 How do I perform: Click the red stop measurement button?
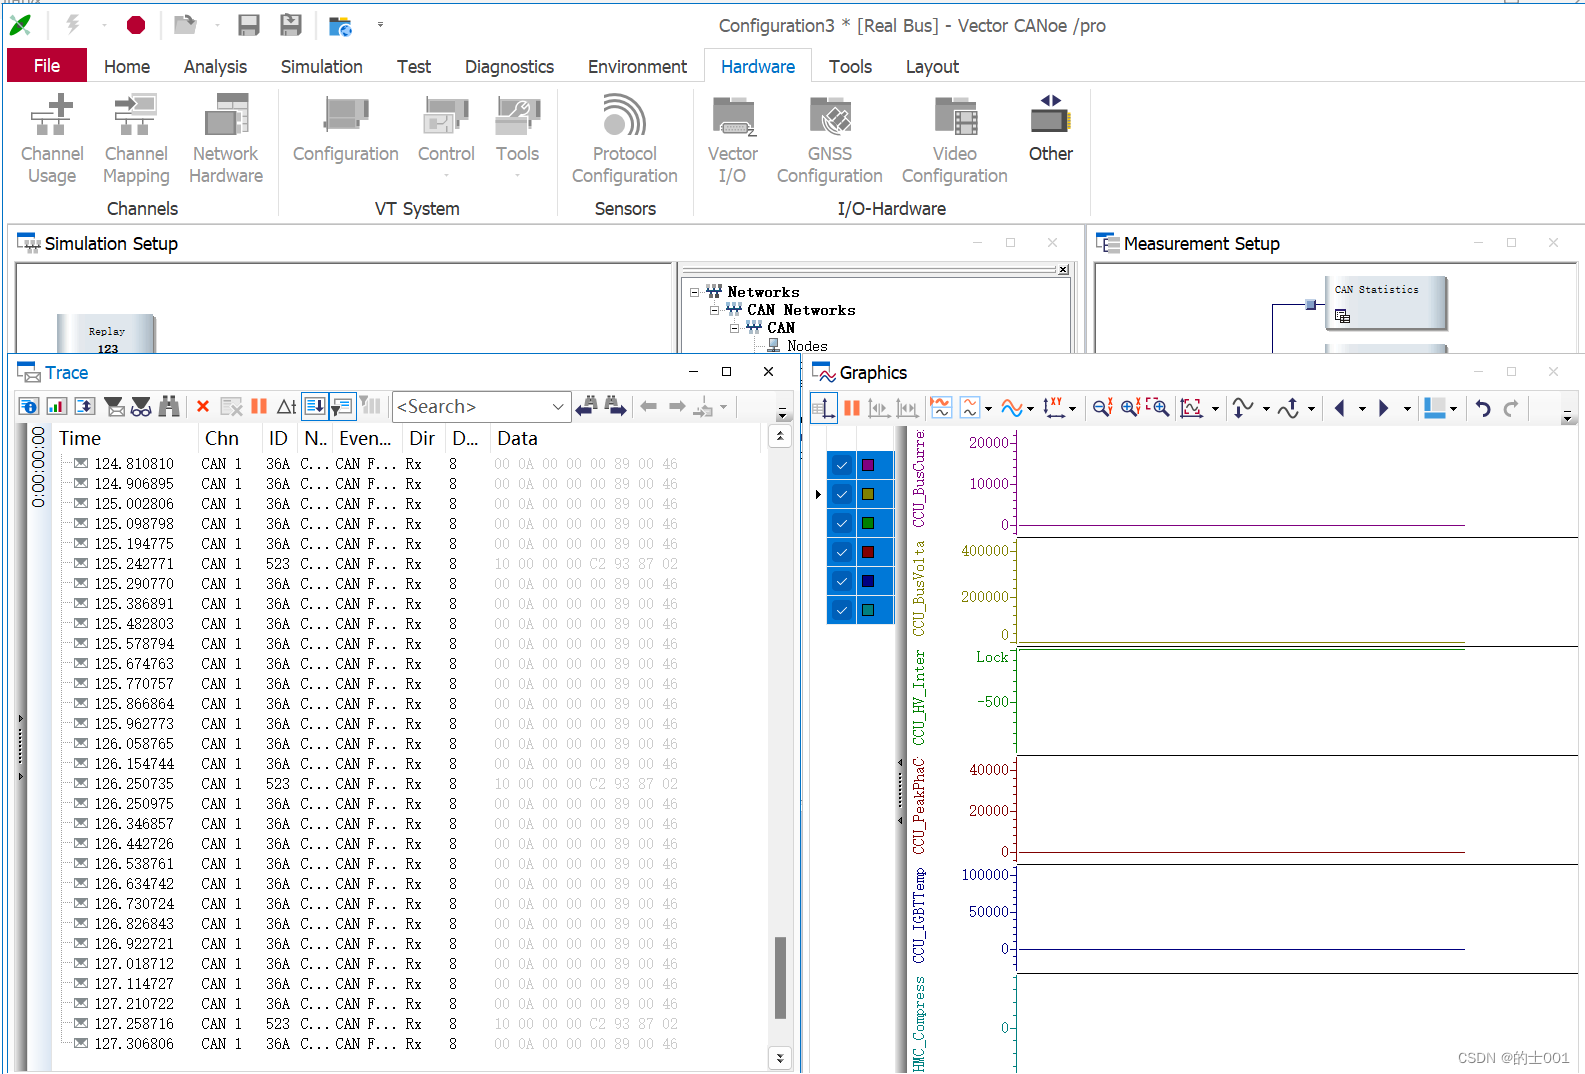click(x=136, y=25)
